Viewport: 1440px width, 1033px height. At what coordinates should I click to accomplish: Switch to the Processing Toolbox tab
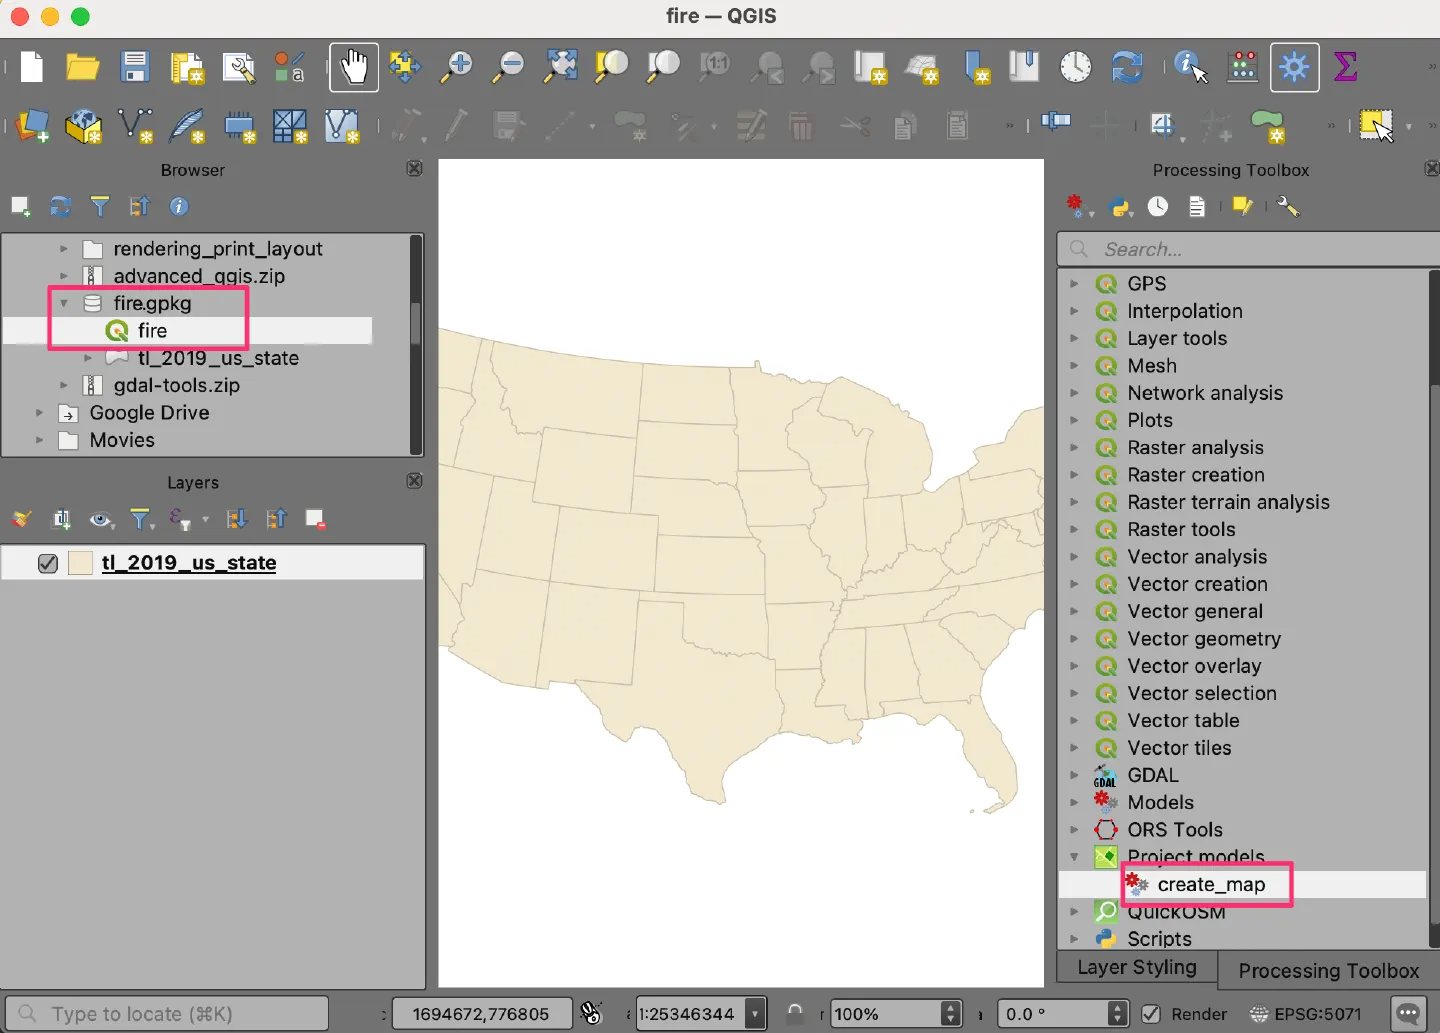pyautogui.click(x=1328, y=971)
